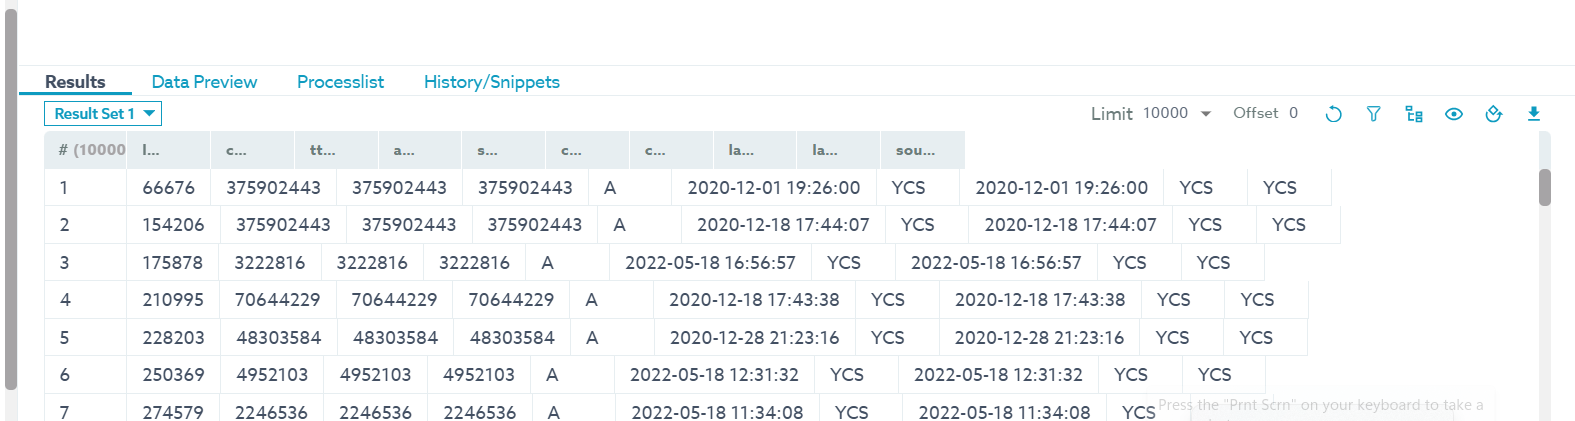Toggle the eye visibility icon
This screenshot has width=1575, height=421.
coord(1453,114)
